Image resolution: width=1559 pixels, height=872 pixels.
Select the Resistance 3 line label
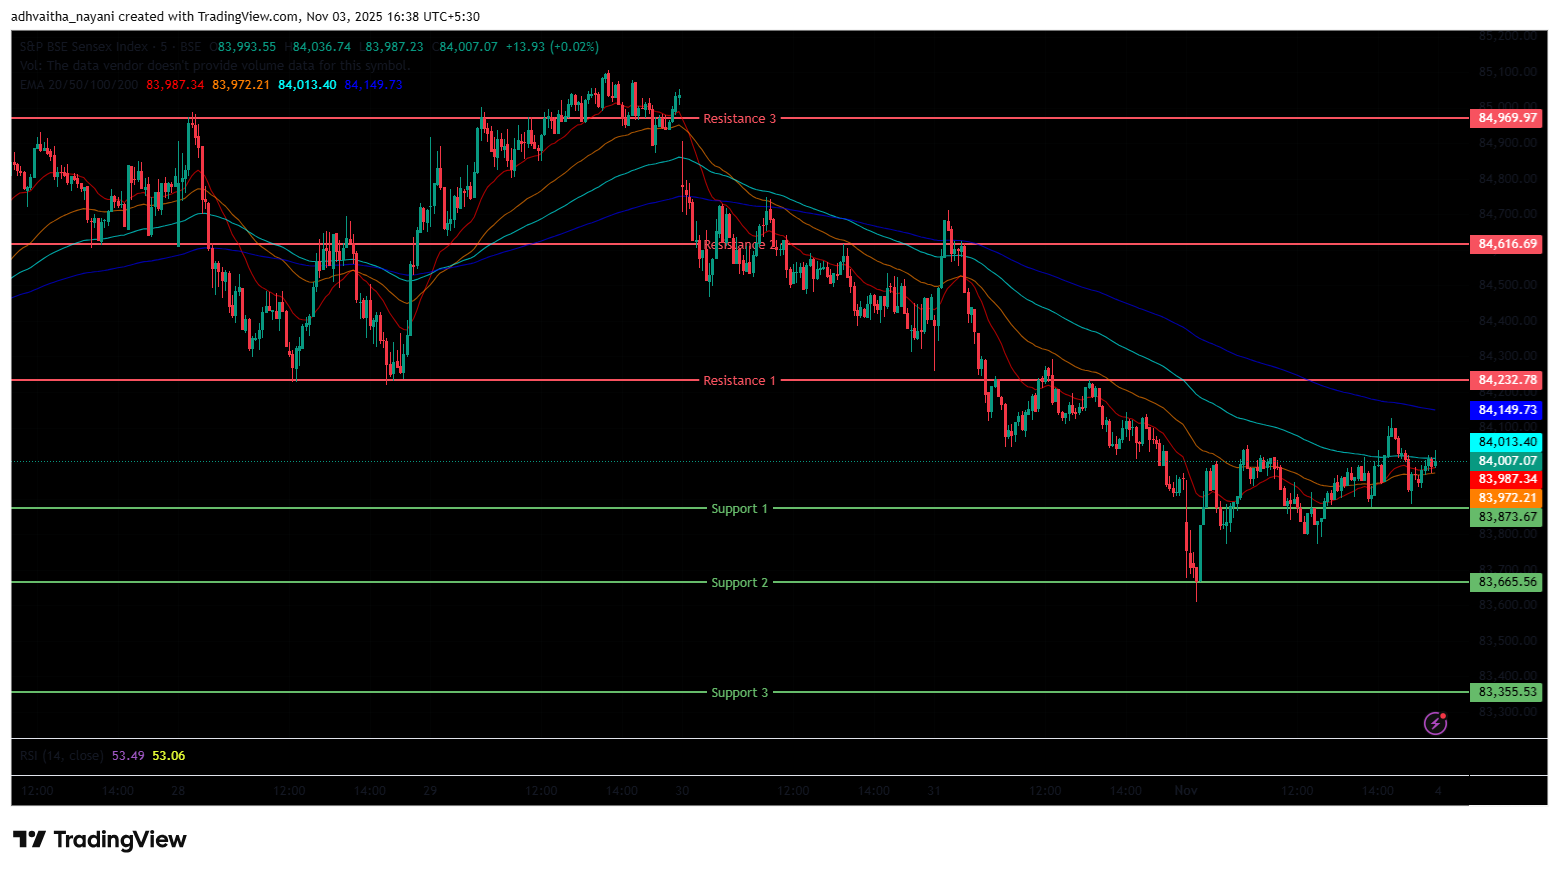[x=739, y=119]
